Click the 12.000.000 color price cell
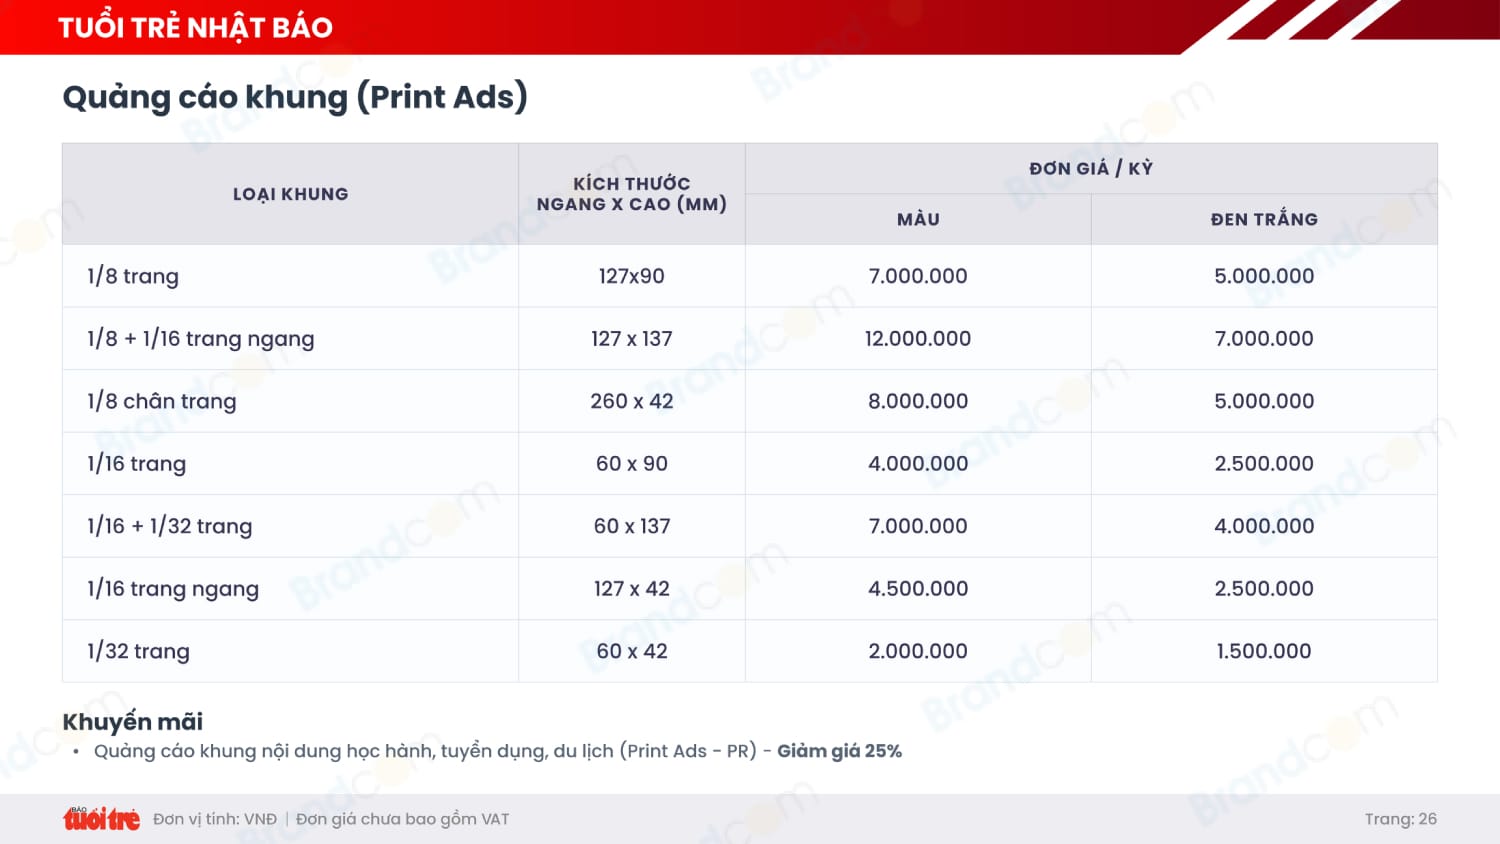1500x844 pixels. [917, 339]
